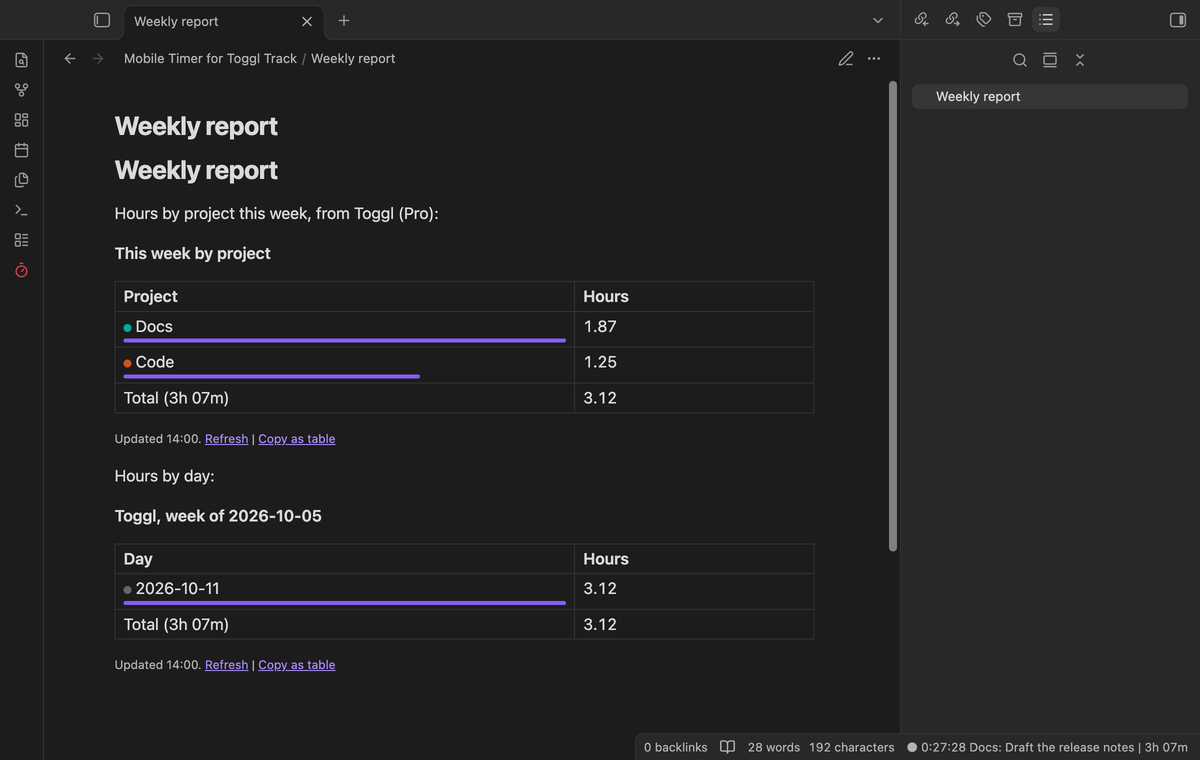
Task: Open a new tab with plus
Action: tap(343, 20)
